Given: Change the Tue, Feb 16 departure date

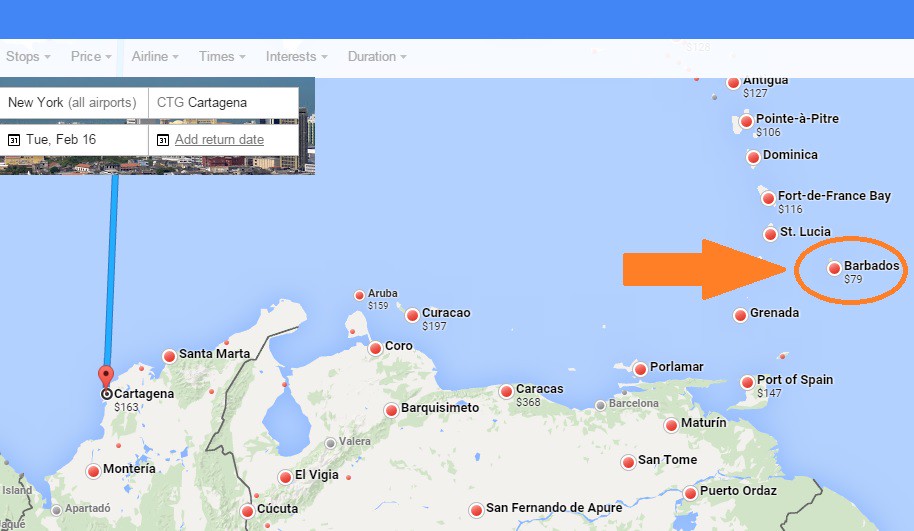Looking at the screenshot, I should (74, 140).
